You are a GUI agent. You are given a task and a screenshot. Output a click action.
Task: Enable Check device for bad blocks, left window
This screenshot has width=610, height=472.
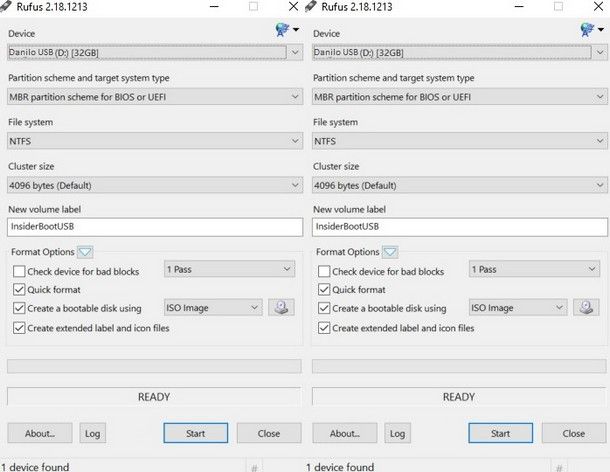pyautogui.click(x=19, y=271)
